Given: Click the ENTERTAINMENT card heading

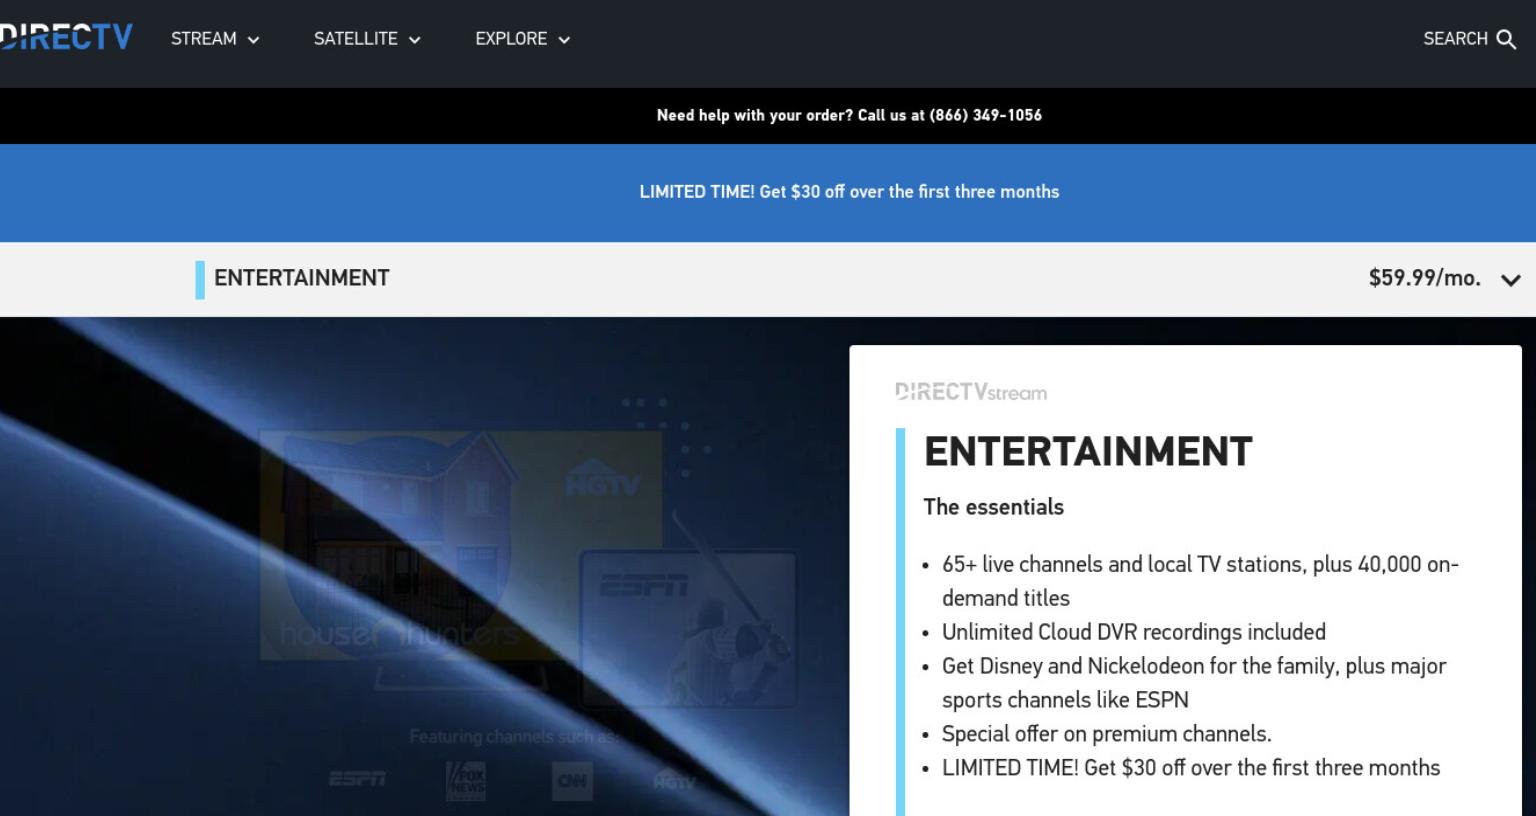Looking at the screenshot, I should [x=1088, y=452].
